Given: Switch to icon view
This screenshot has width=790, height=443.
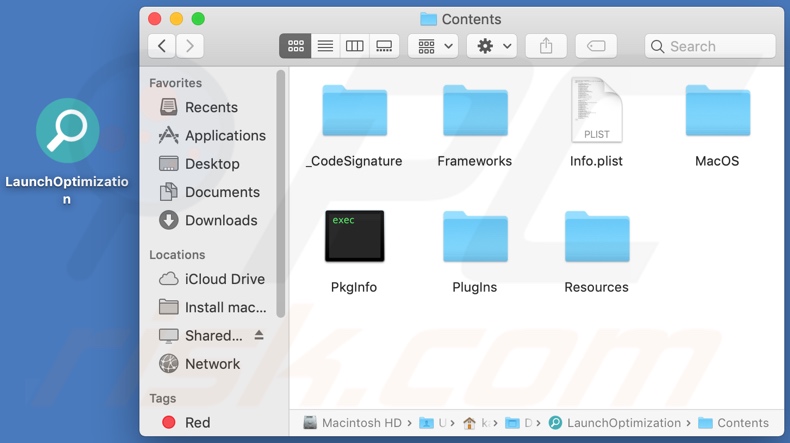Looking at the screenshot, I should click(295, 46).
